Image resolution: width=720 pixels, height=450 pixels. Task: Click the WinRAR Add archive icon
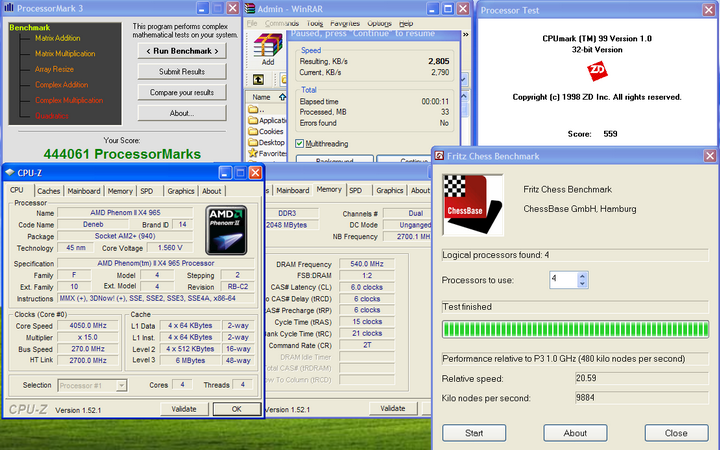268,50
